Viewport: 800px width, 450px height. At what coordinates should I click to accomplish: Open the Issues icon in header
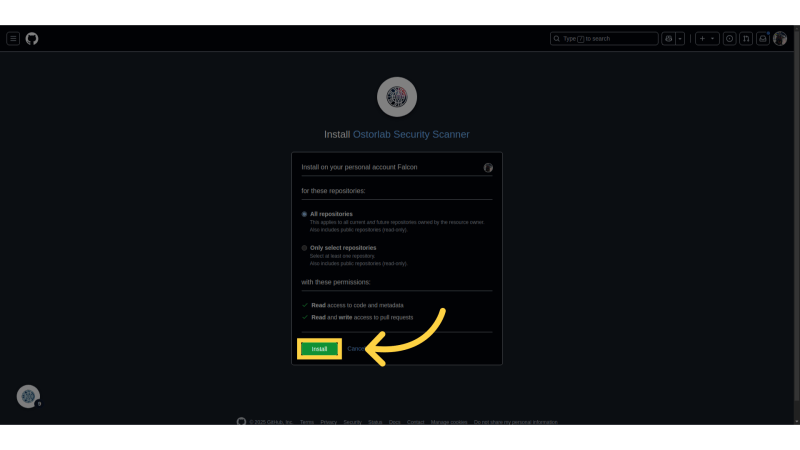coord(730,39)
